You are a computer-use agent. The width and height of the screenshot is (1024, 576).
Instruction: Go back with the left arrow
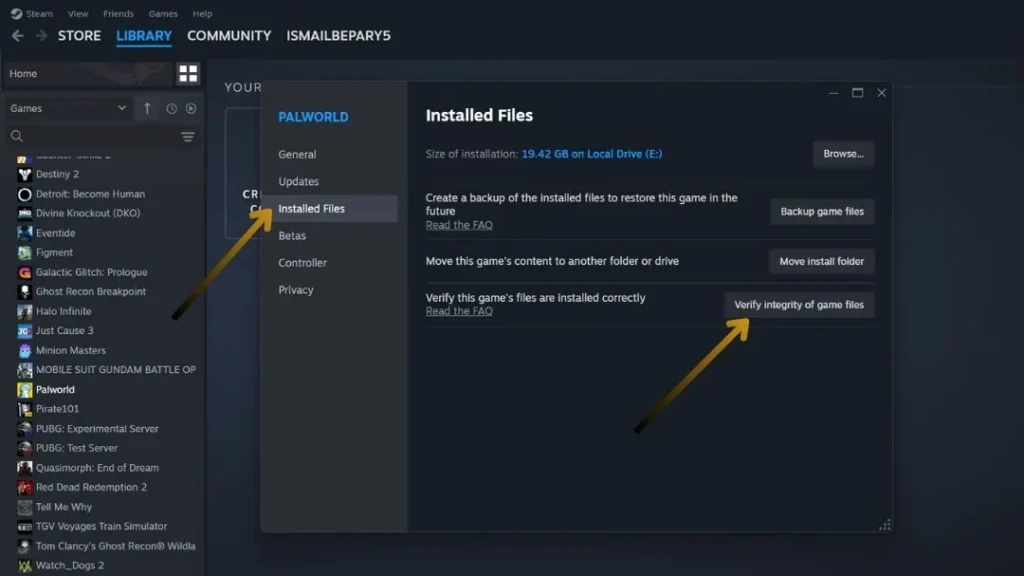pos(18,35)
